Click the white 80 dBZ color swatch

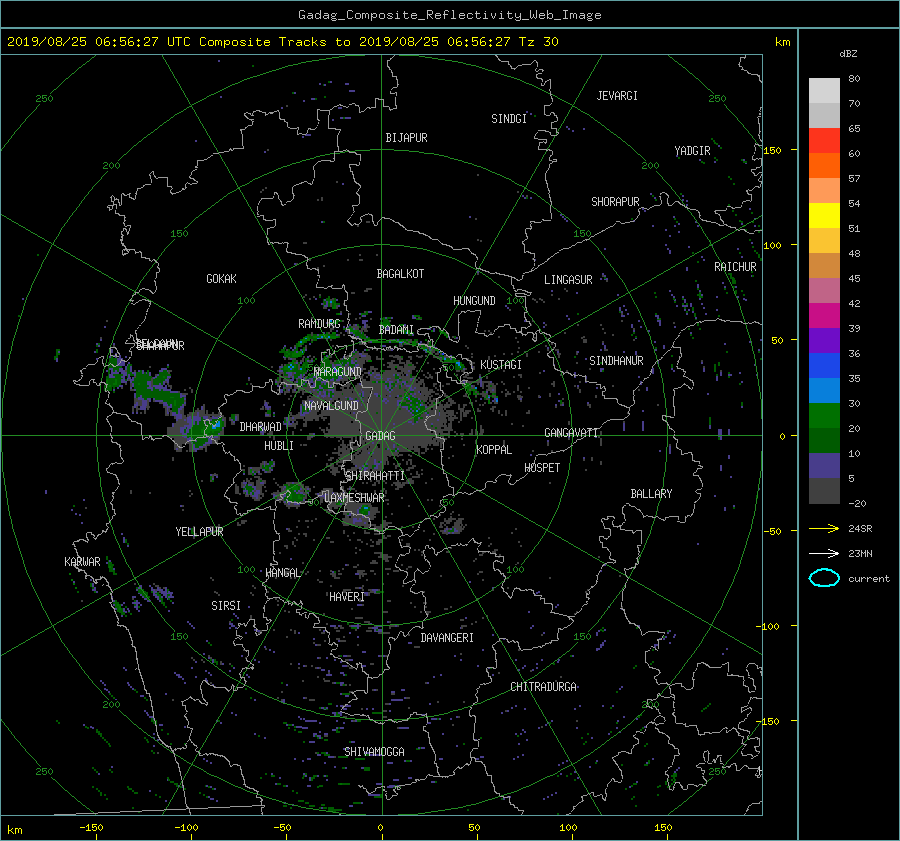(824, 91)
